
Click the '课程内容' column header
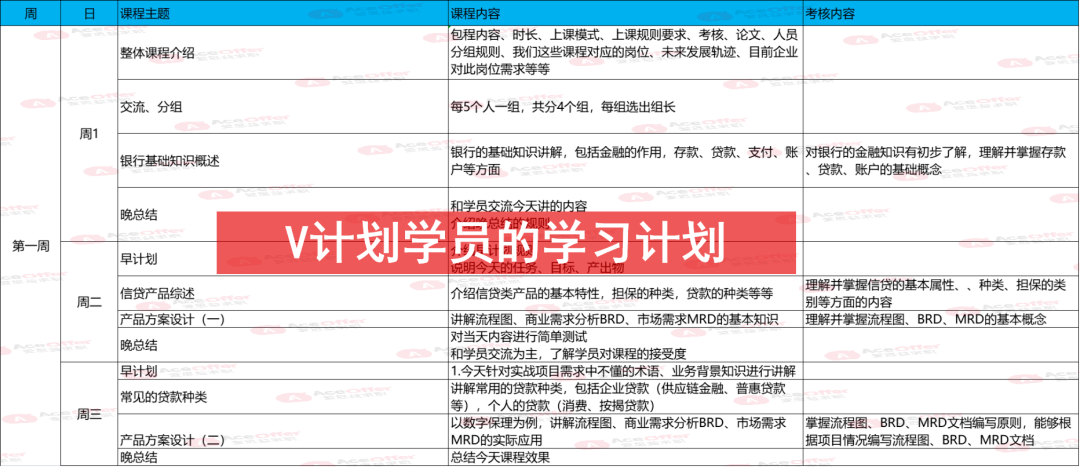point(625,14)
